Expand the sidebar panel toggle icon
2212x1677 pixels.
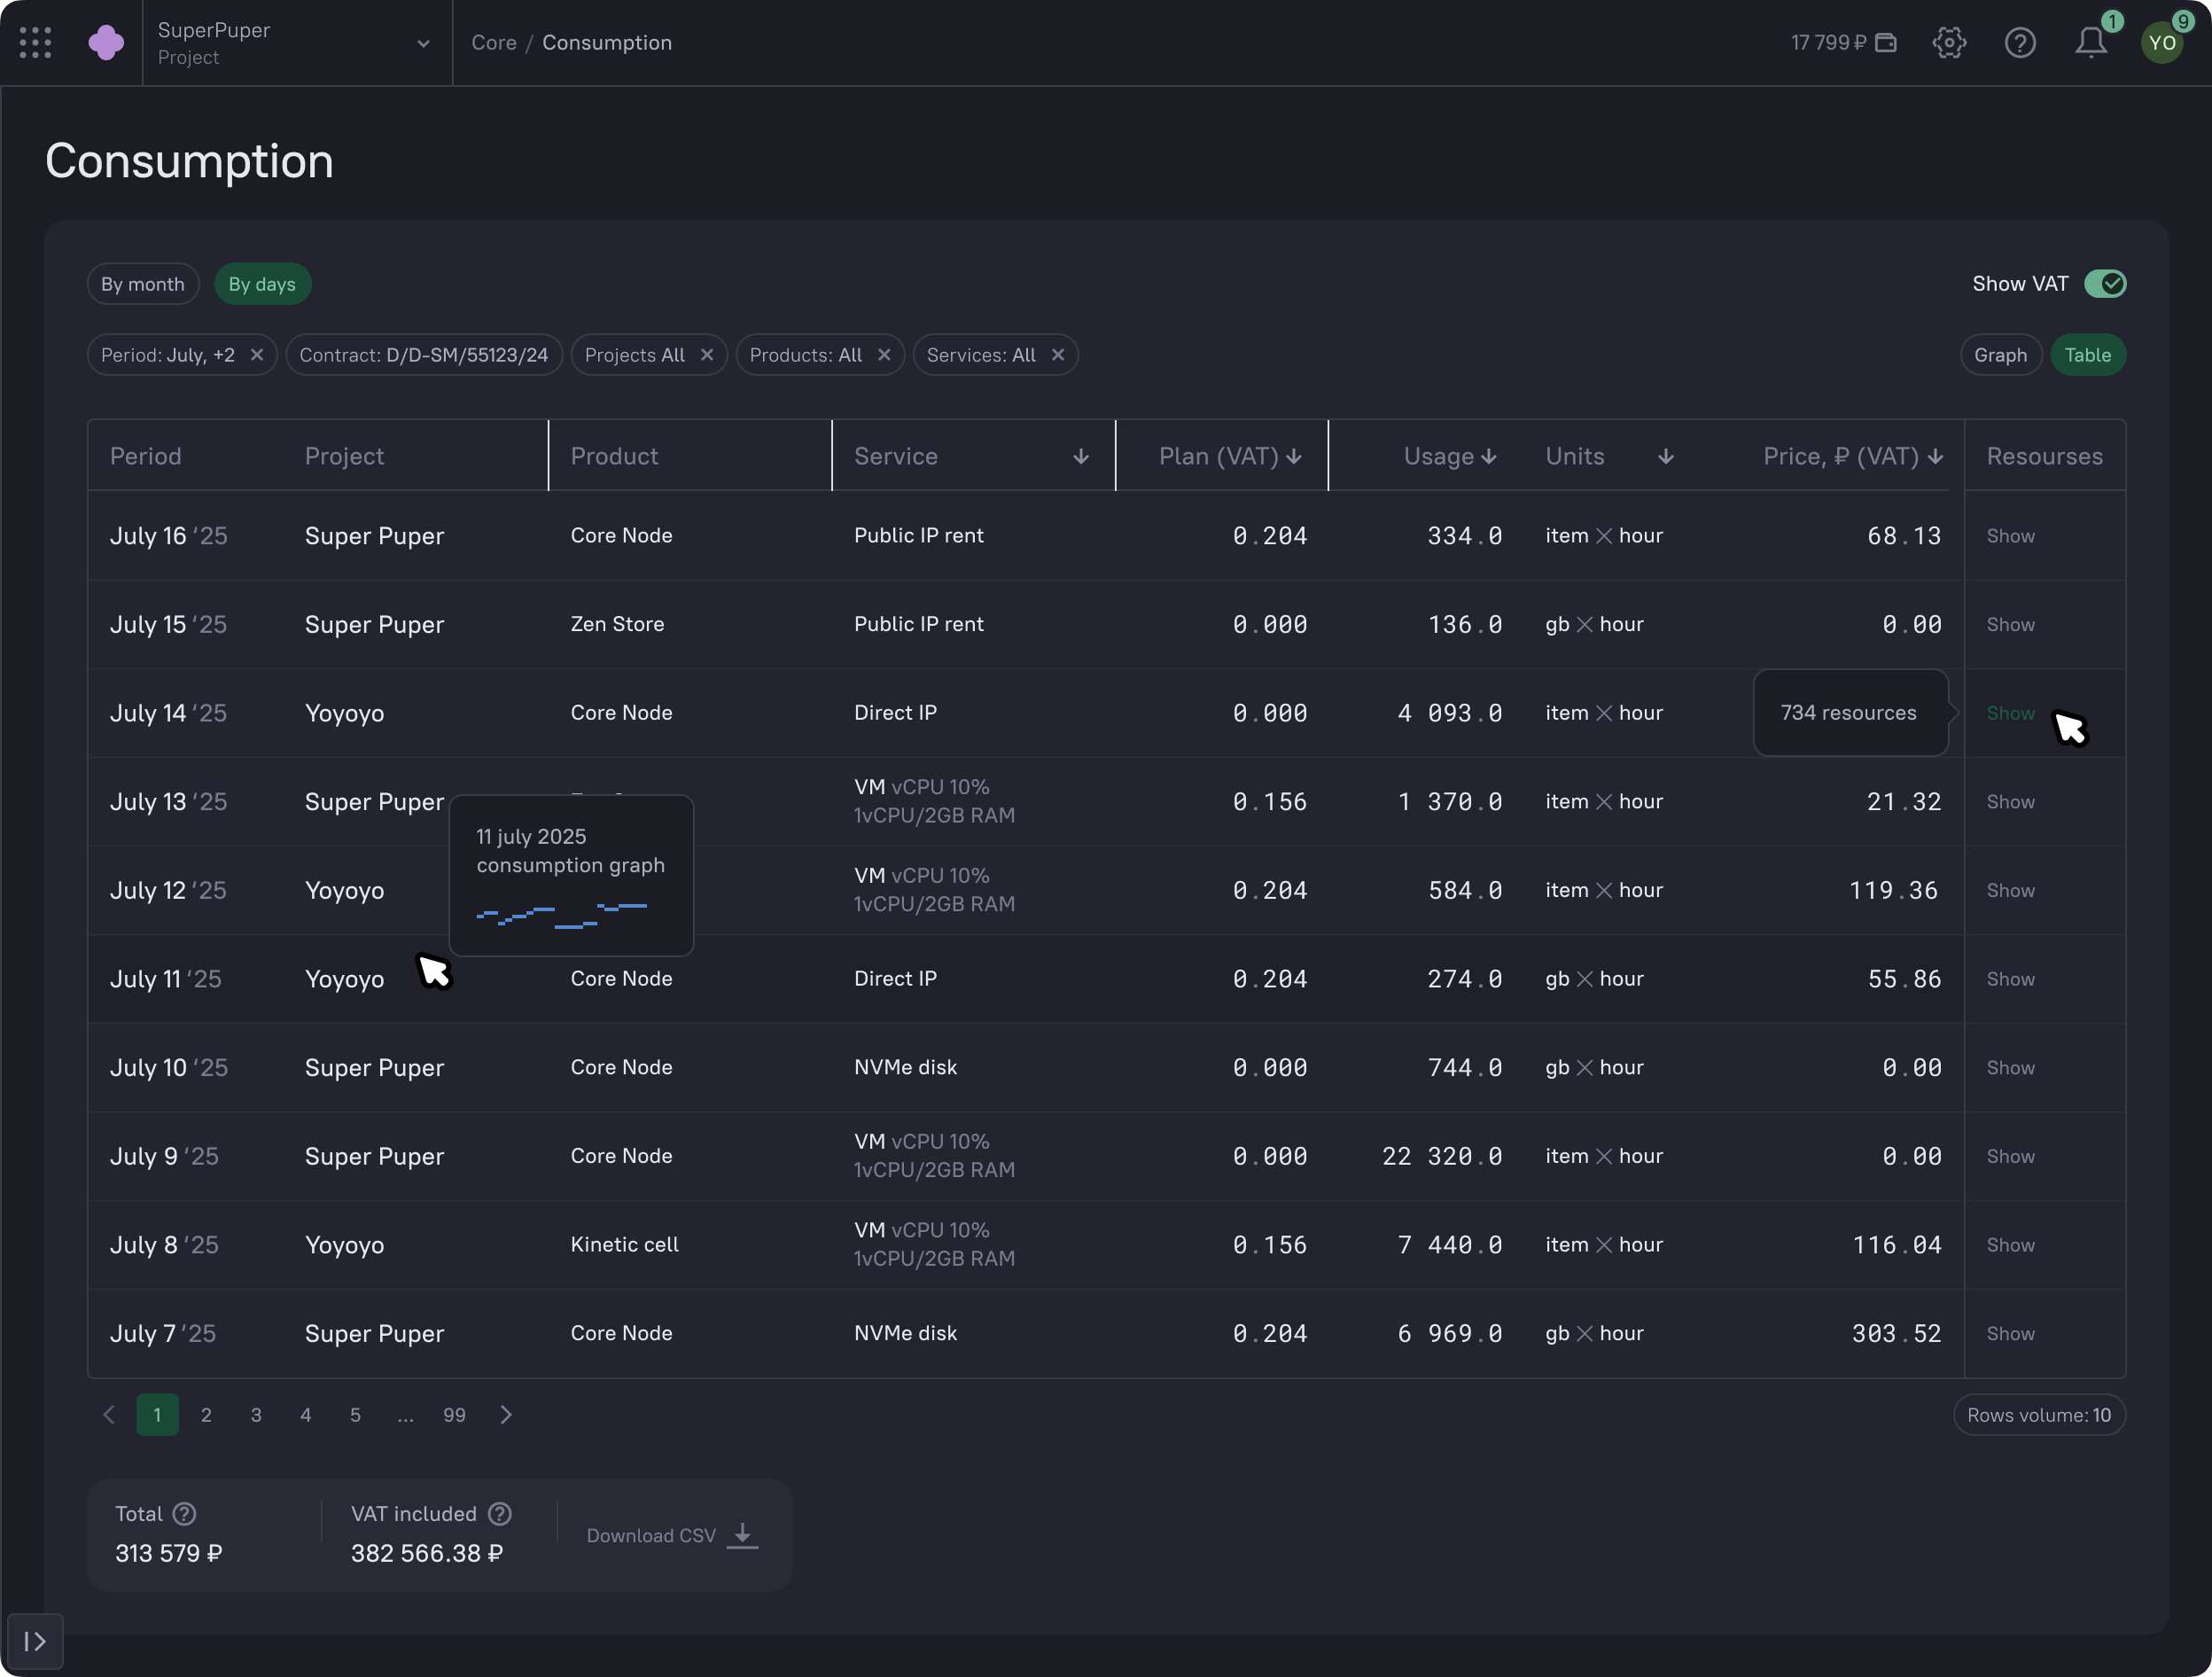(x=35, y=1641)
